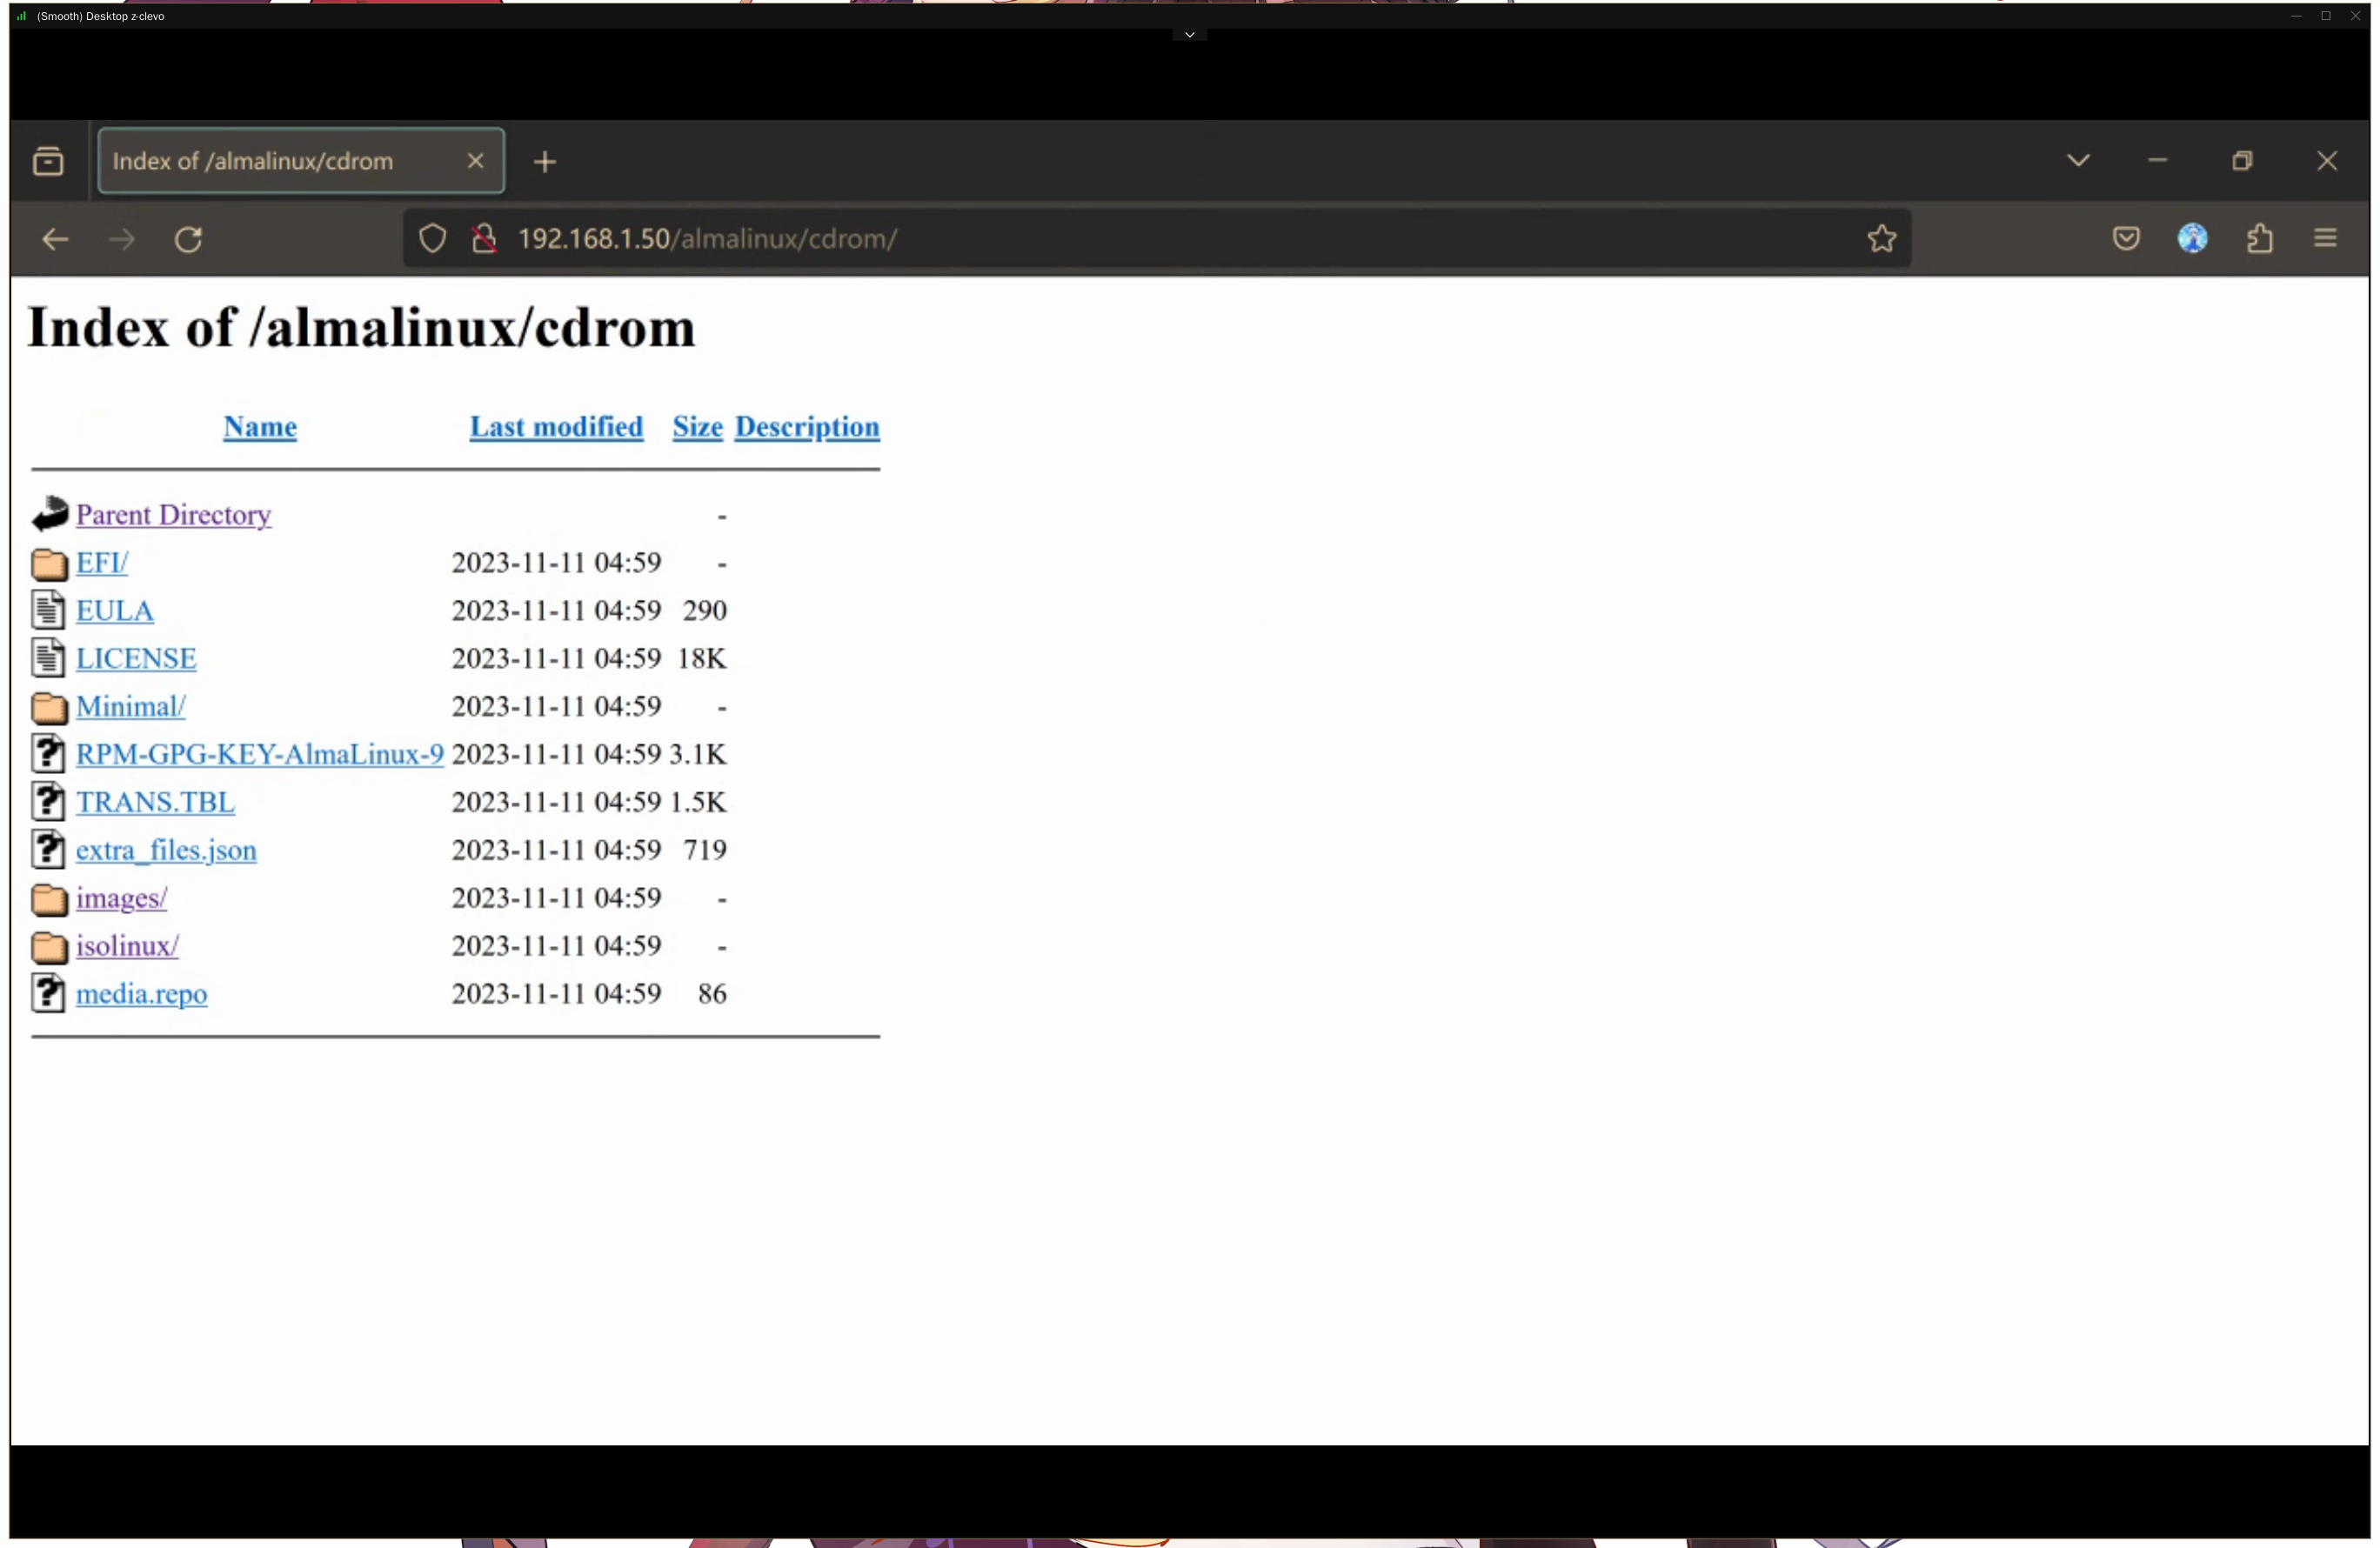Sort the listing by Size
The height and width of the screenshot is (1548, 2380).
697,427
